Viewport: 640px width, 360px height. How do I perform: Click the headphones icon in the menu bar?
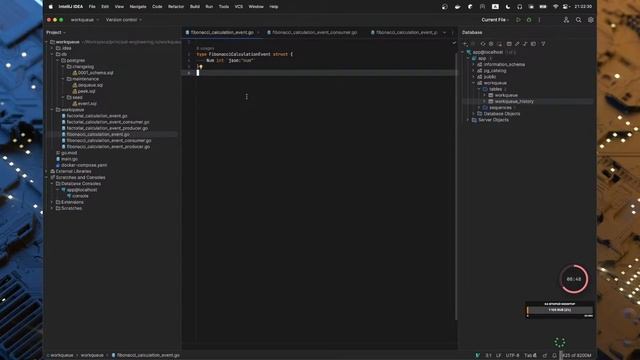(x=520, y=7)
